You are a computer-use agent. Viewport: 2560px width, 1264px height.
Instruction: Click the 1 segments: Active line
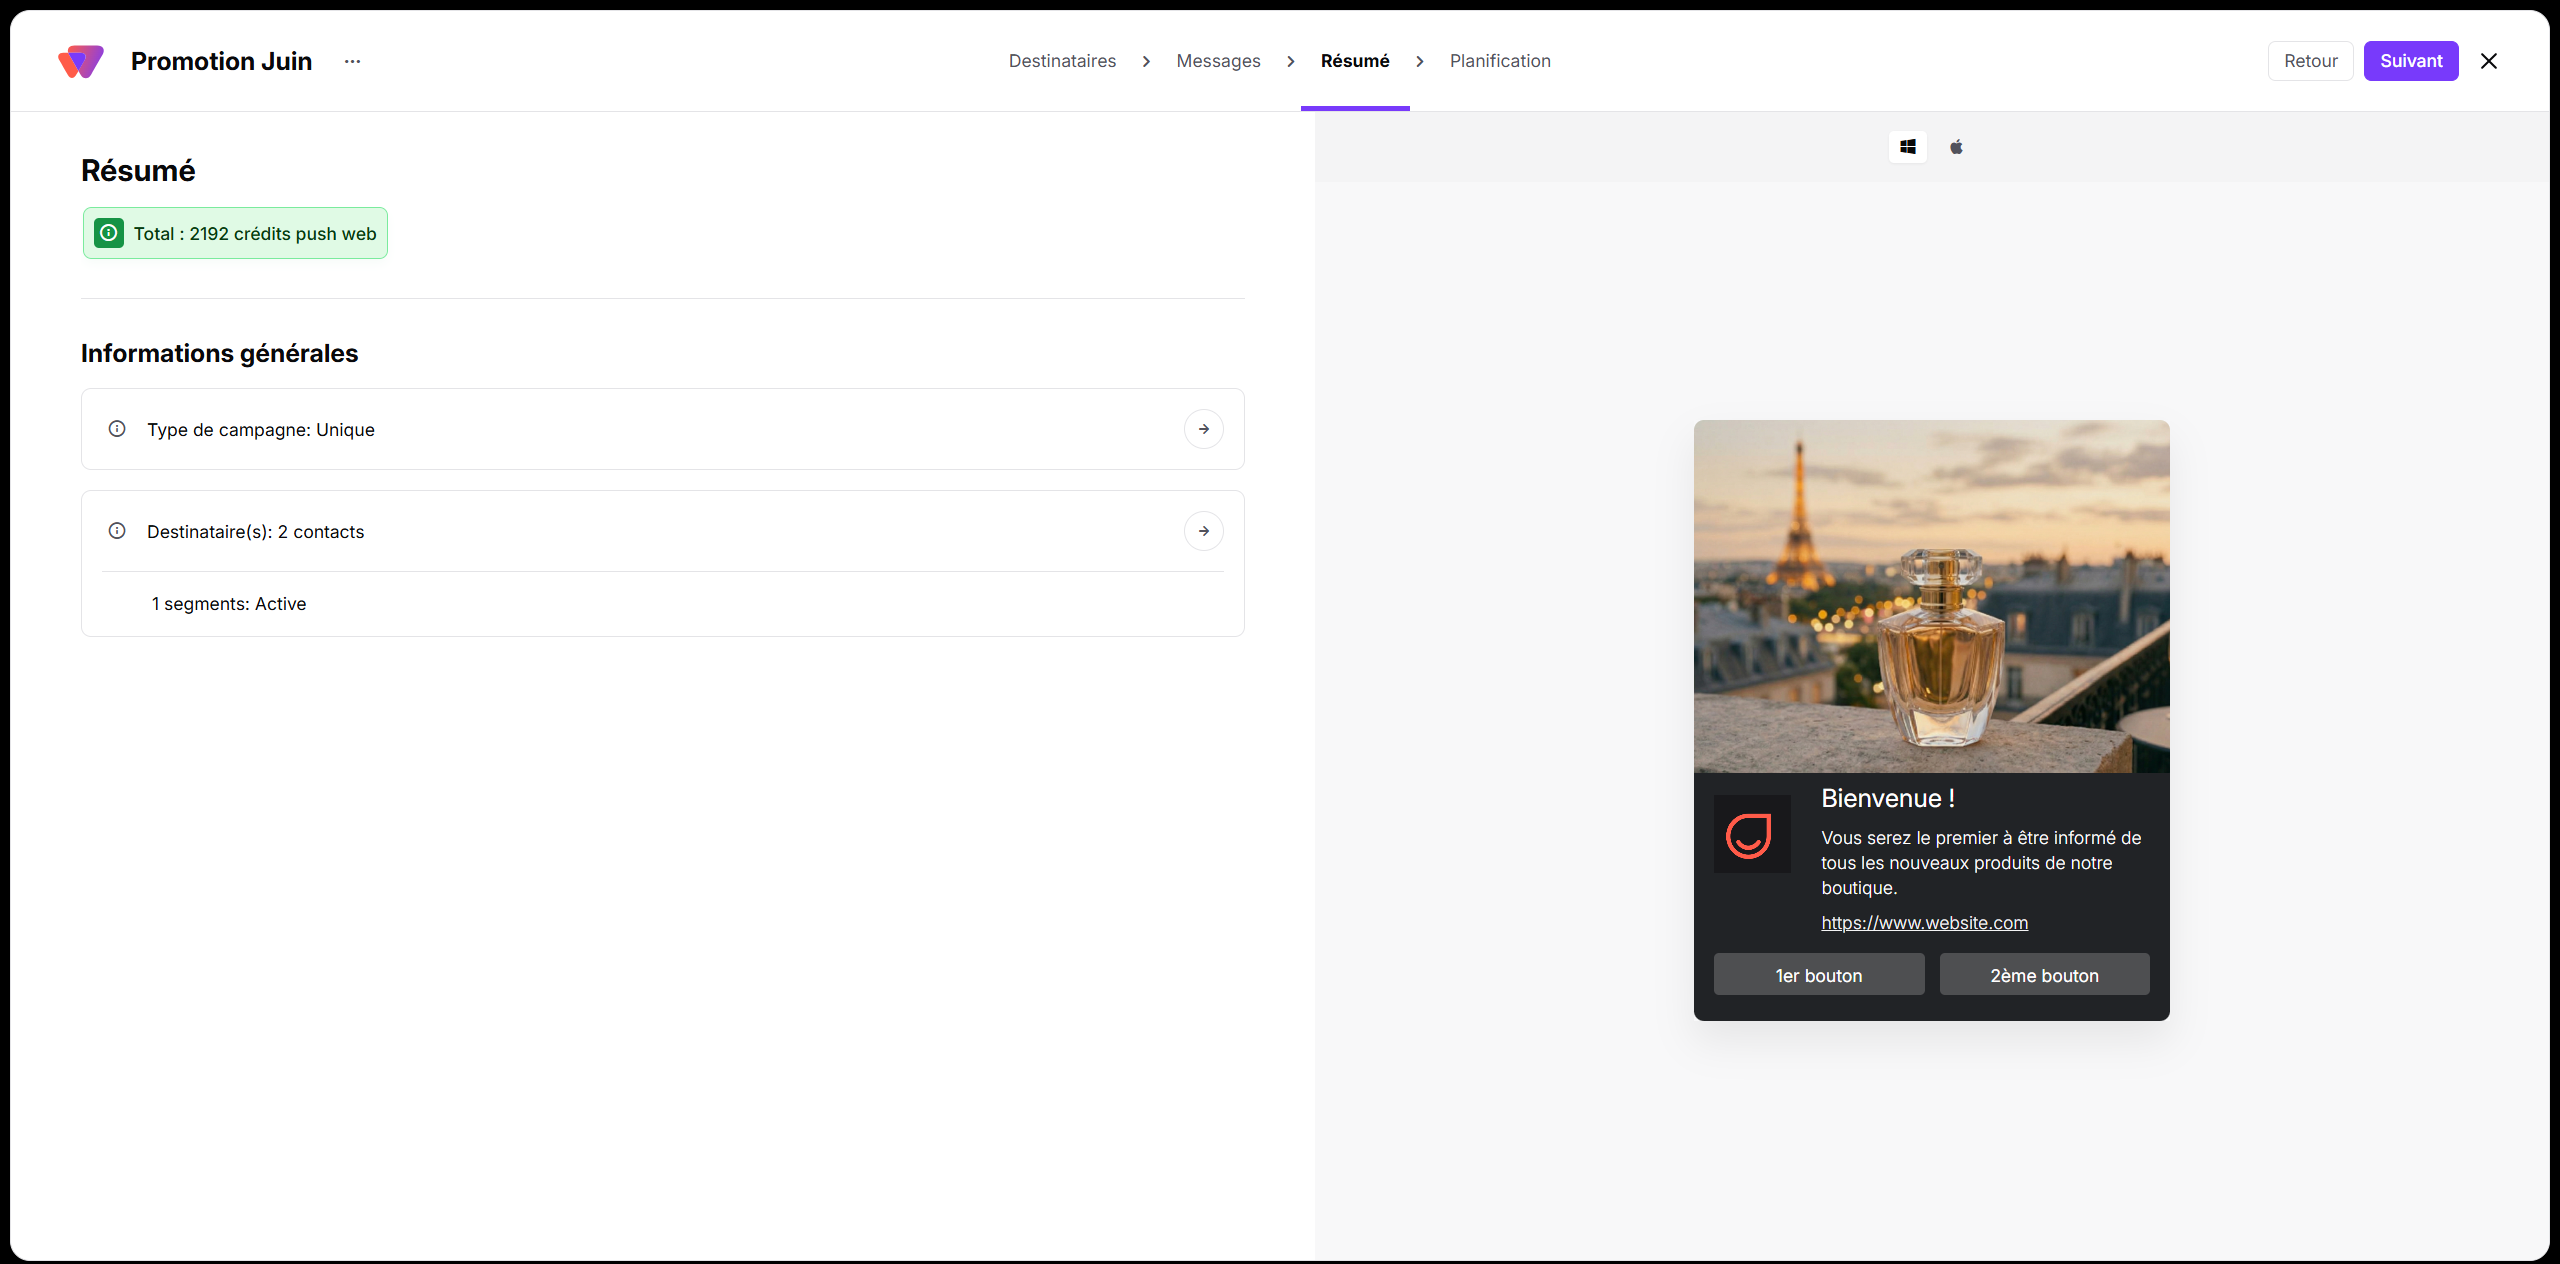click(x=229, y=603)
